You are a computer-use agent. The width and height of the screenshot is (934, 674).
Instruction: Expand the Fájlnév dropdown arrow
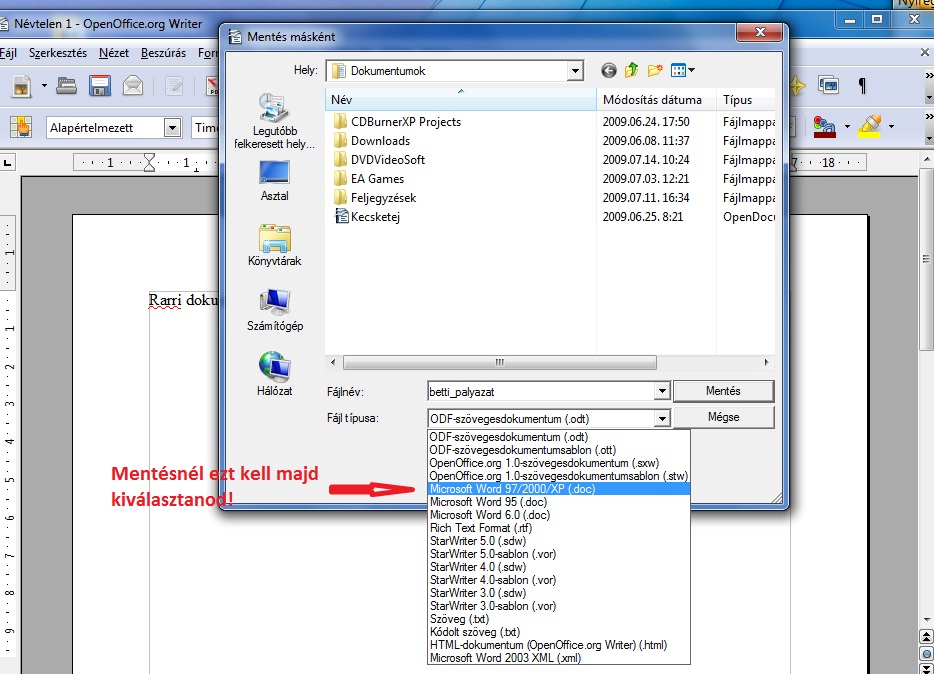point(662,392)
